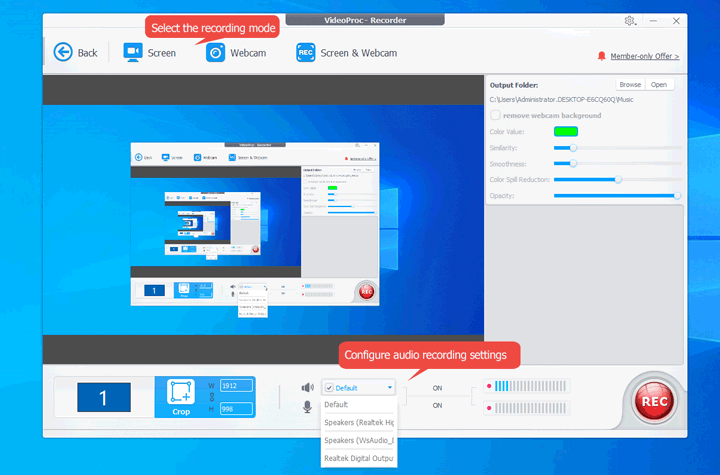This screenshot has width=720, height=475.
Task: Select display 1 thumbnail
Action: click(104, 397)
